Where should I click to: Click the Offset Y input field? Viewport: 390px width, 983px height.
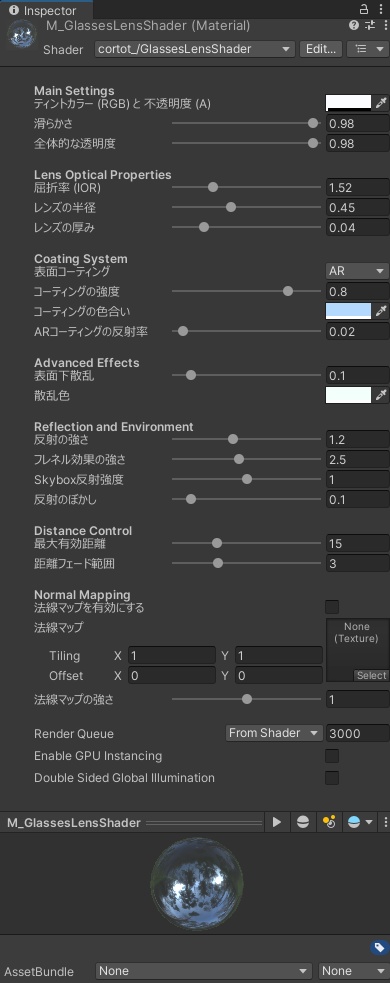coord(278,676)
